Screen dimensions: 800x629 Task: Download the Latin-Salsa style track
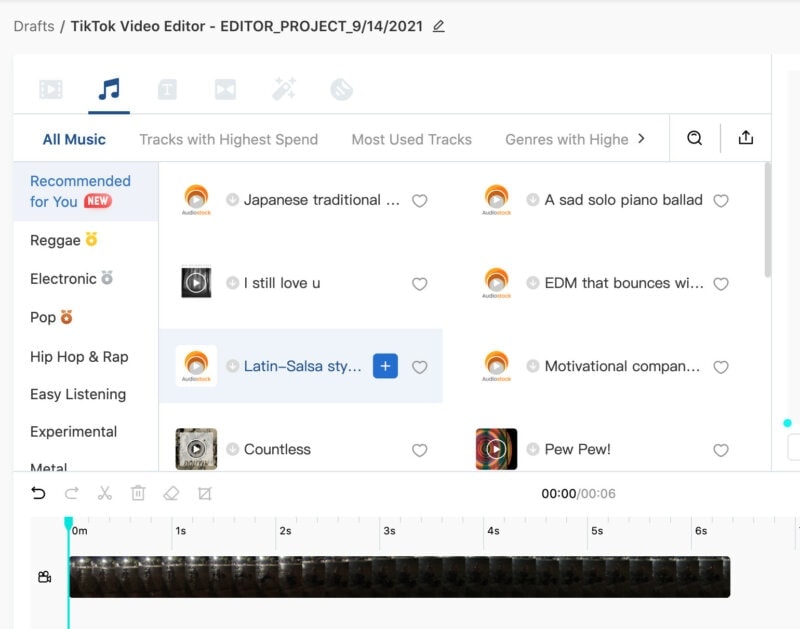click(x=232, y=366)
